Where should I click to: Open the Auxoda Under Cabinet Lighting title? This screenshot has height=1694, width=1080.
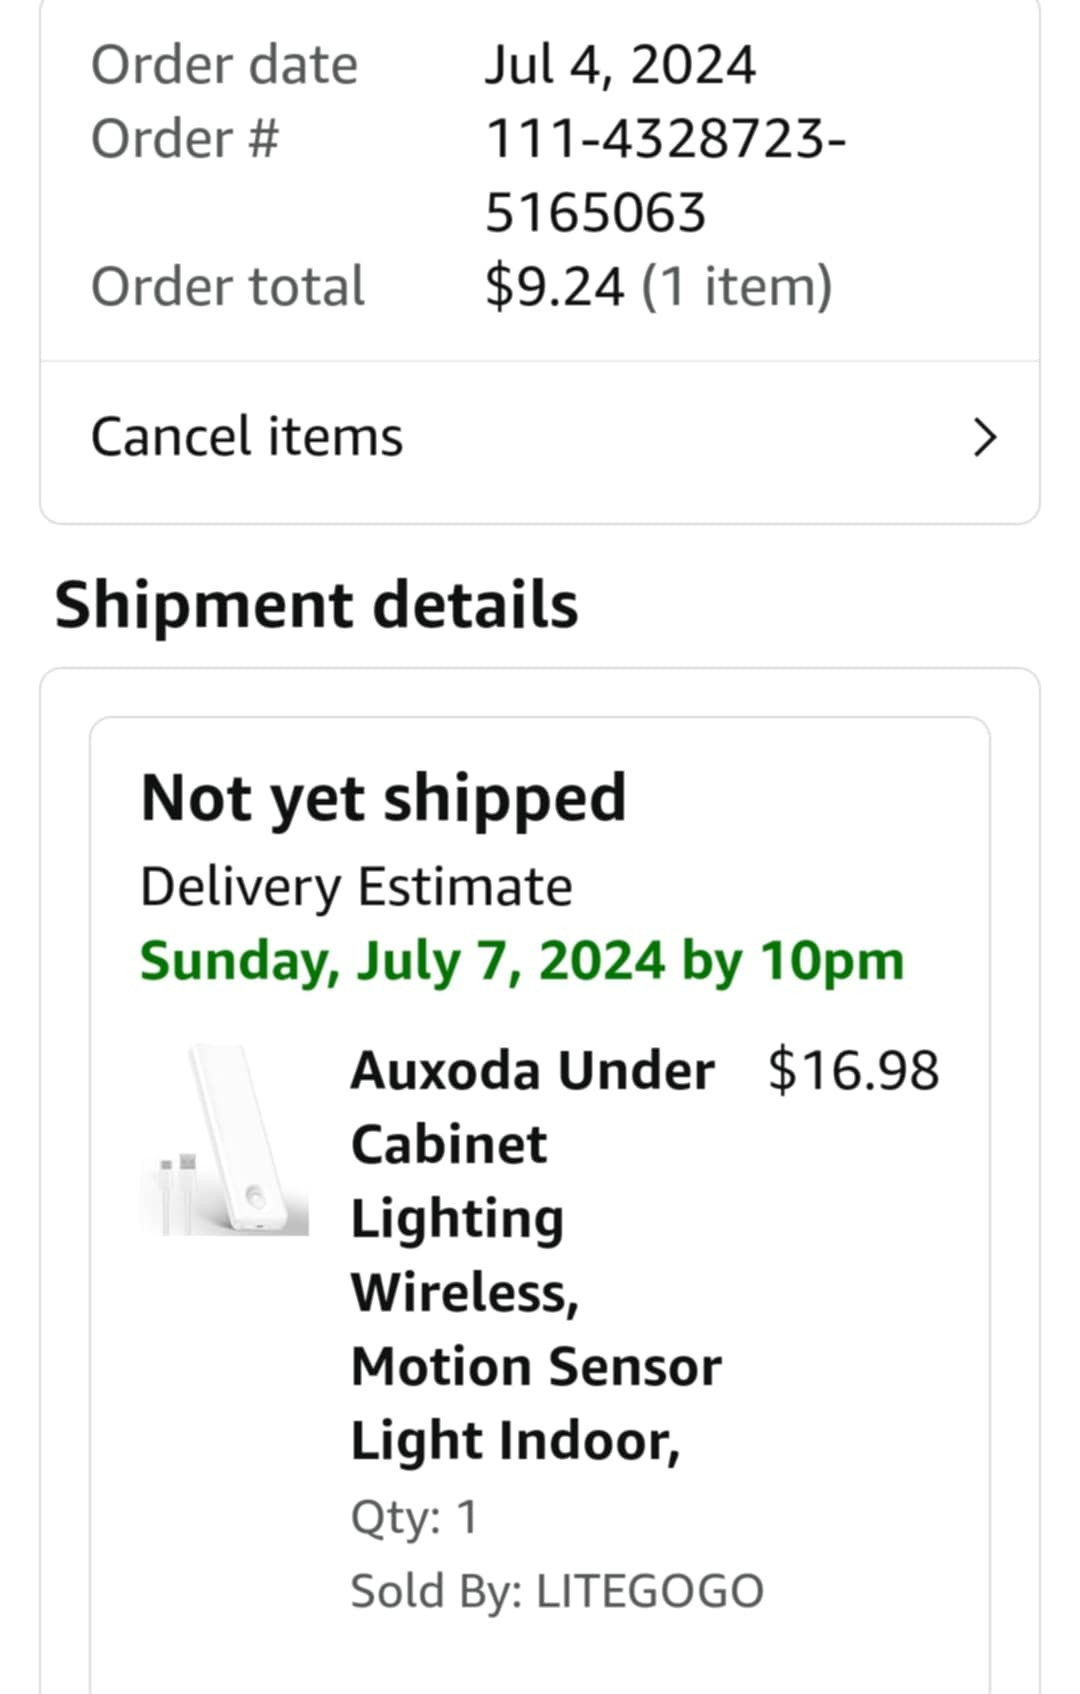click(536, 1255)
